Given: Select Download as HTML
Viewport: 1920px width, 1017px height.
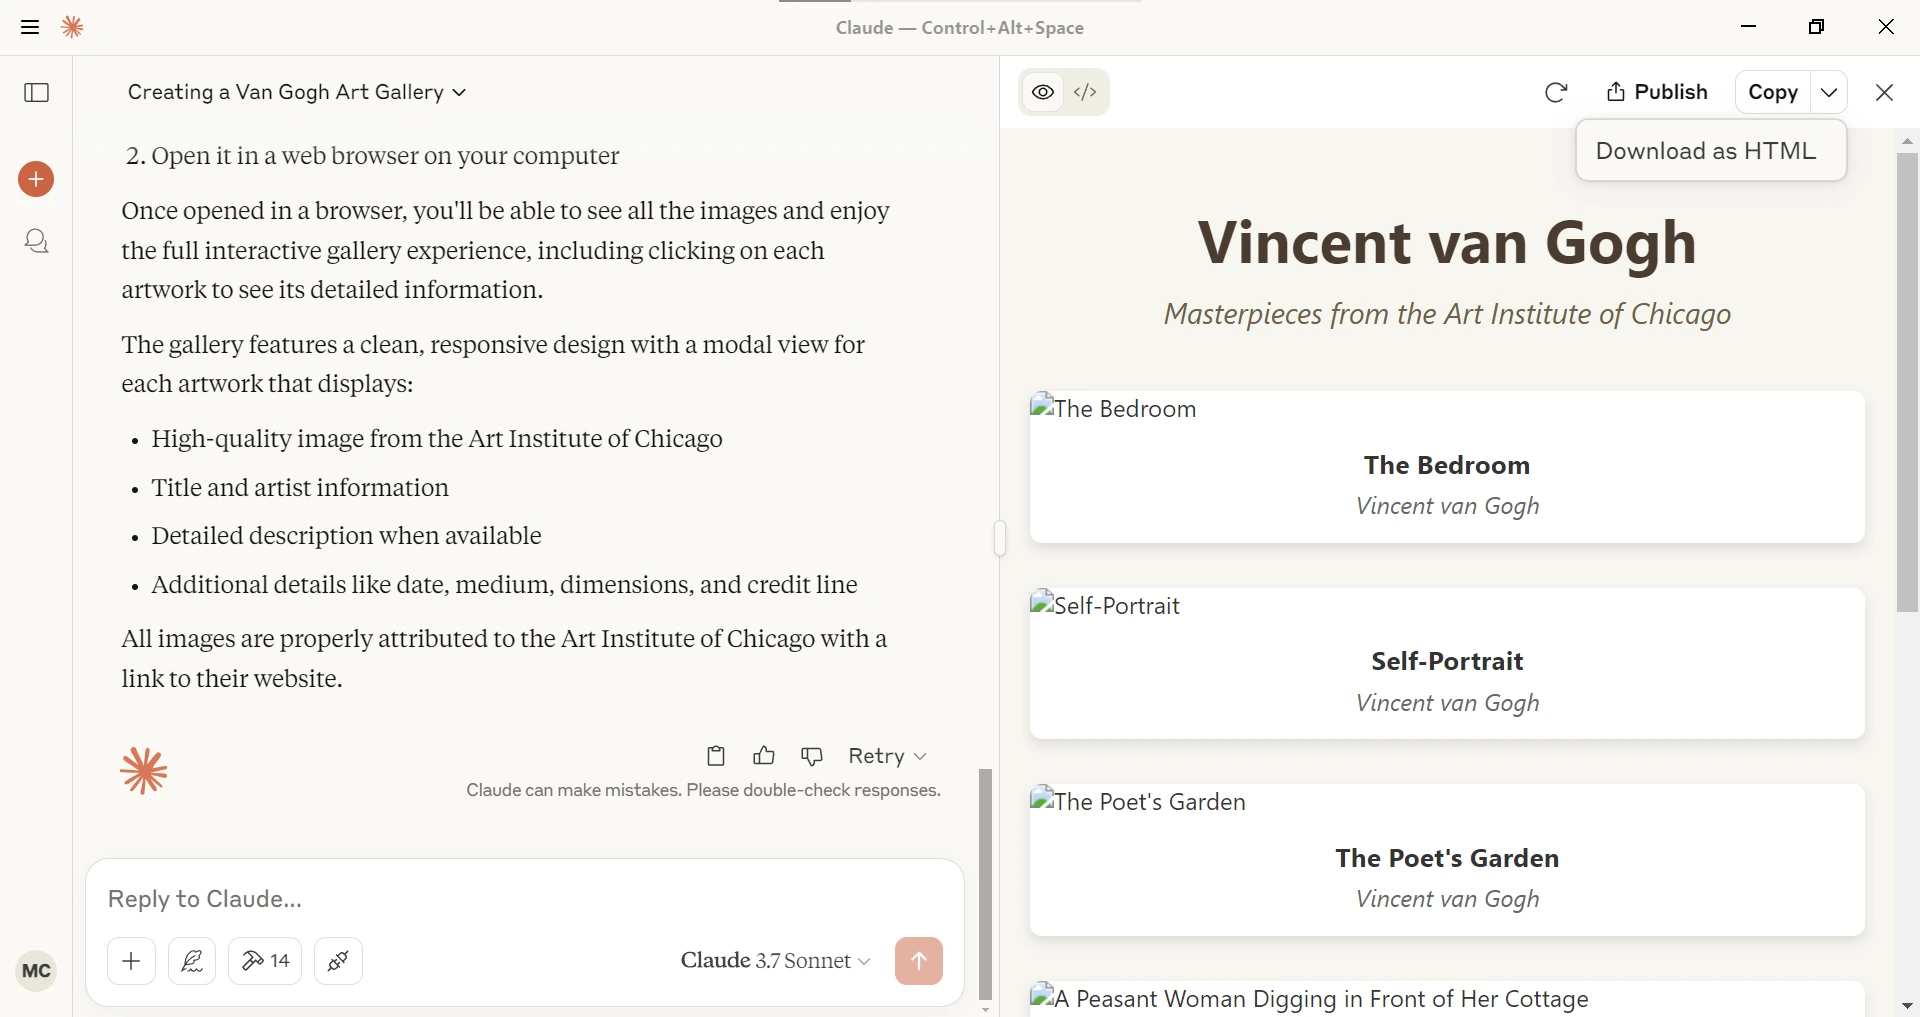Looking at the screenshot, I should (1705, 151).
